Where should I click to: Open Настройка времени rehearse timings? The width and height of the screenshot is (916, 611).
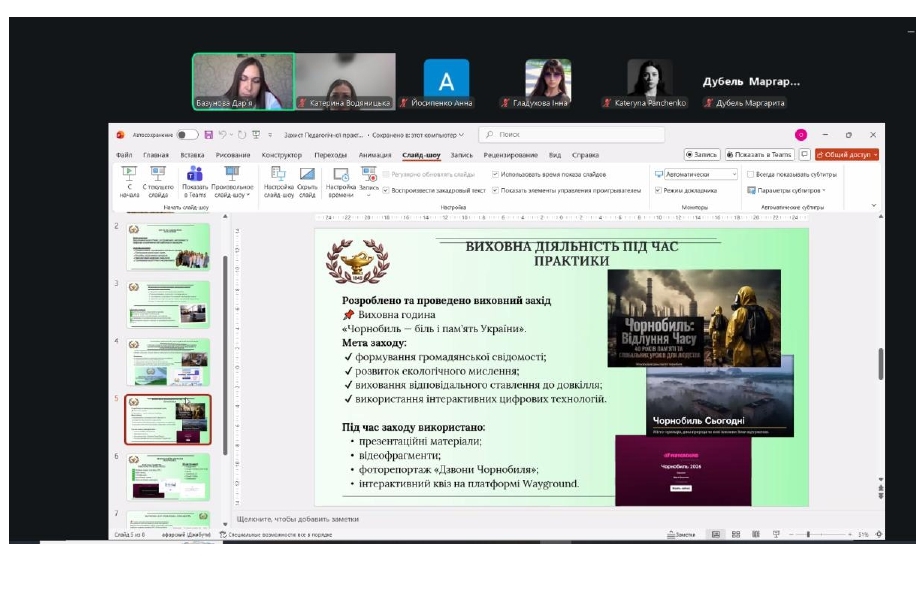341,182
